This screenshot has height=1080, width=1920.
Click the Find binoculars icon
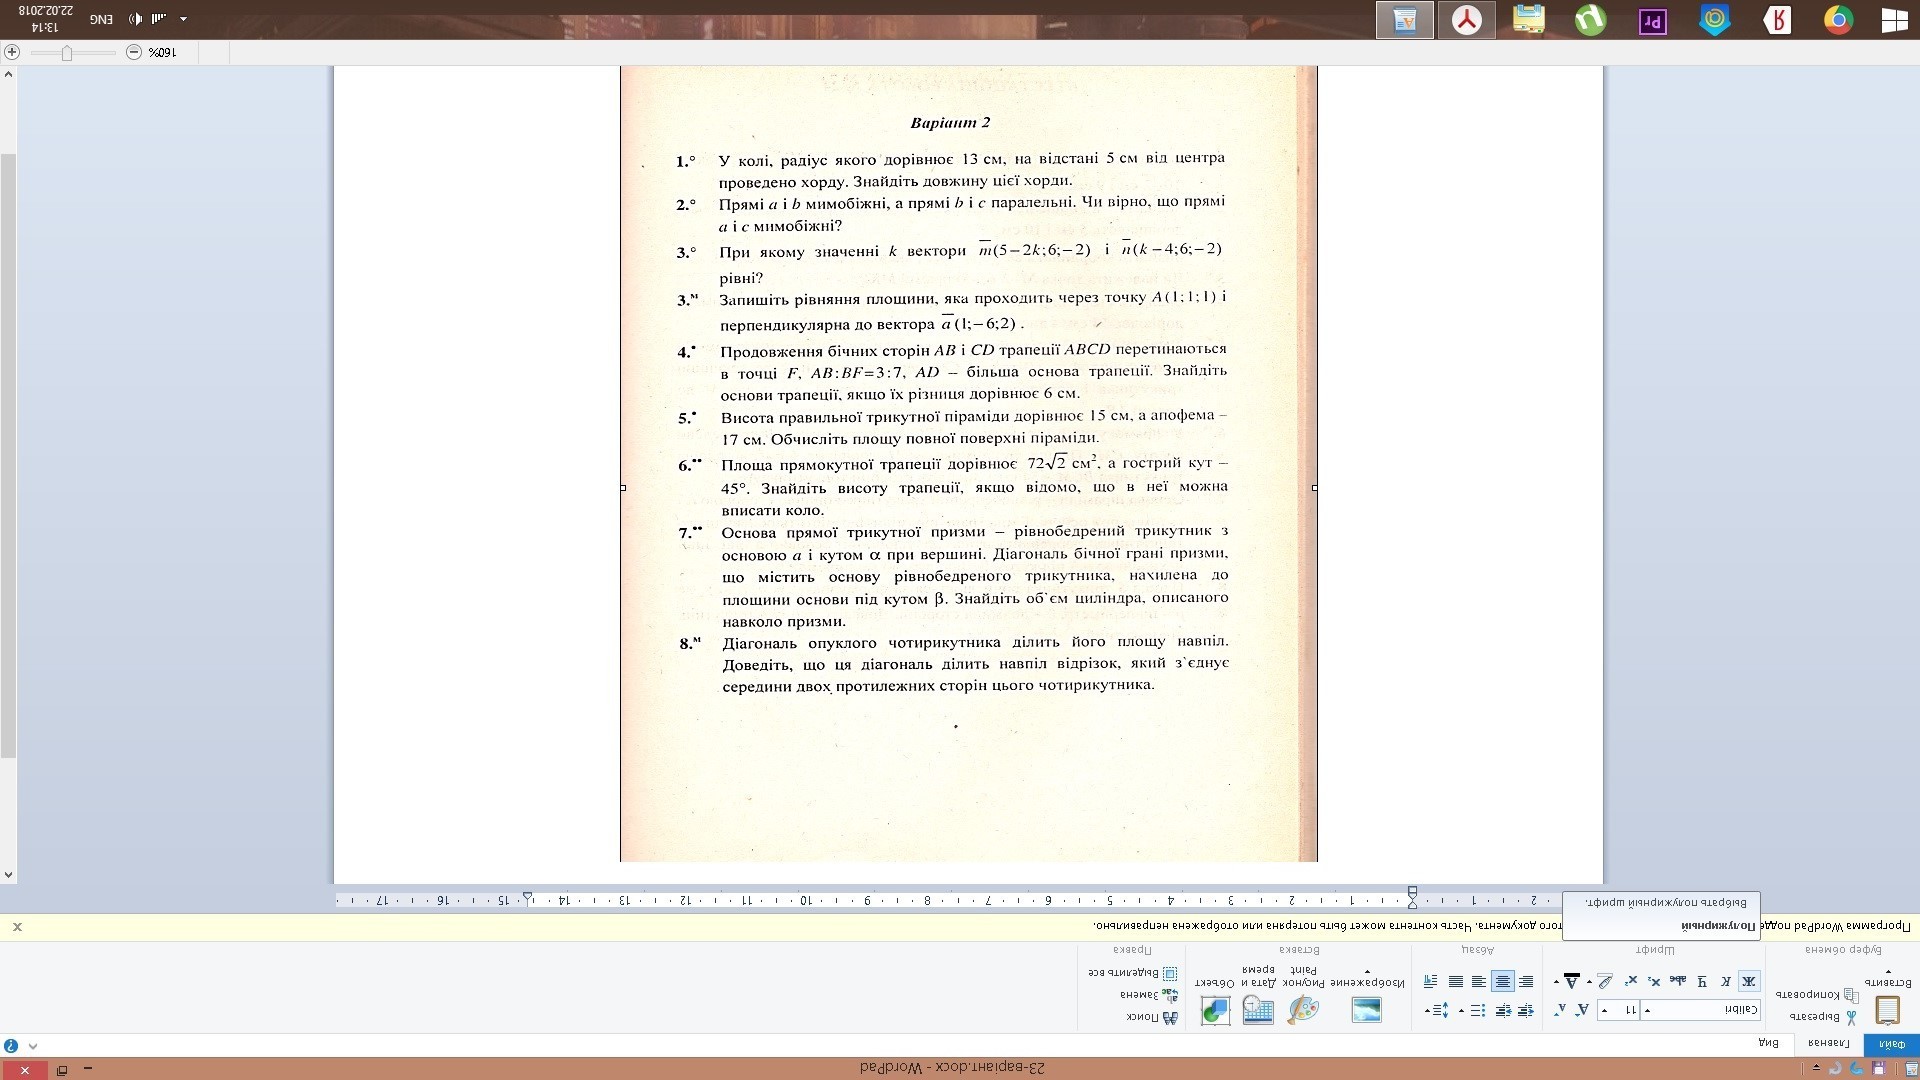1169,1017
